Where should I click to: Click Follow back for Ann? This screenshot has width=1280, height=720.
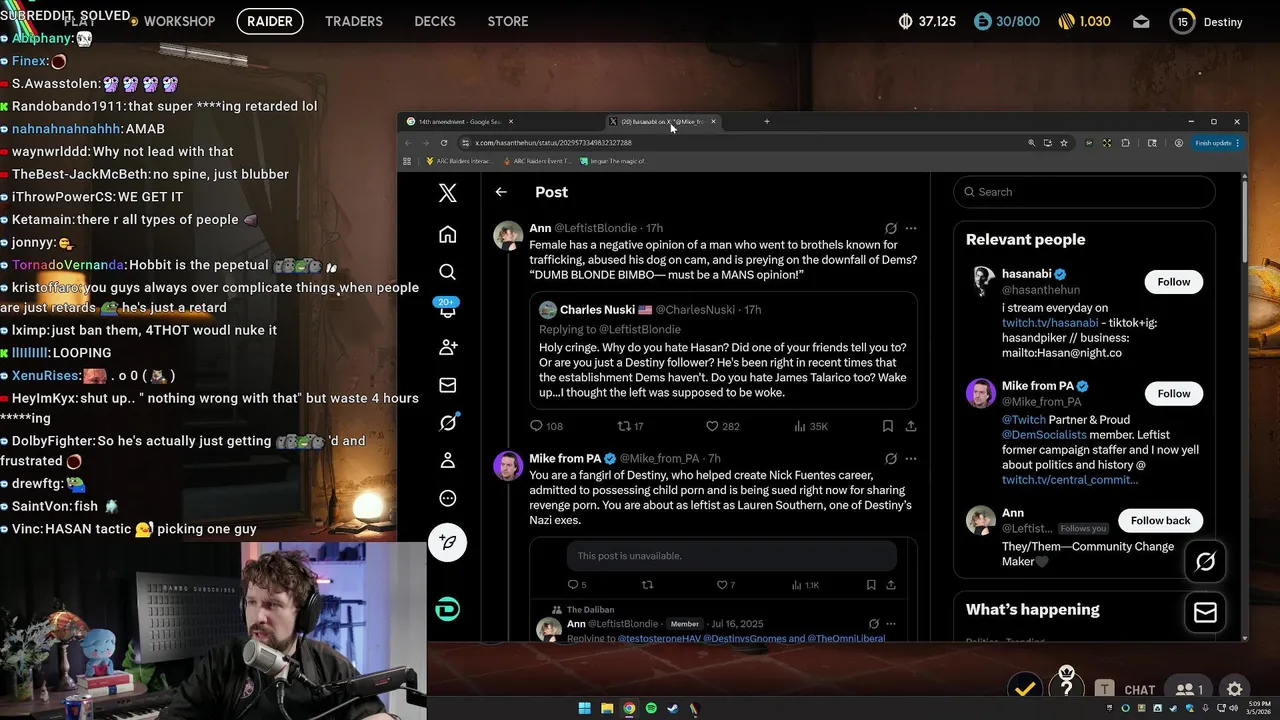click(x=1160, y=521)
